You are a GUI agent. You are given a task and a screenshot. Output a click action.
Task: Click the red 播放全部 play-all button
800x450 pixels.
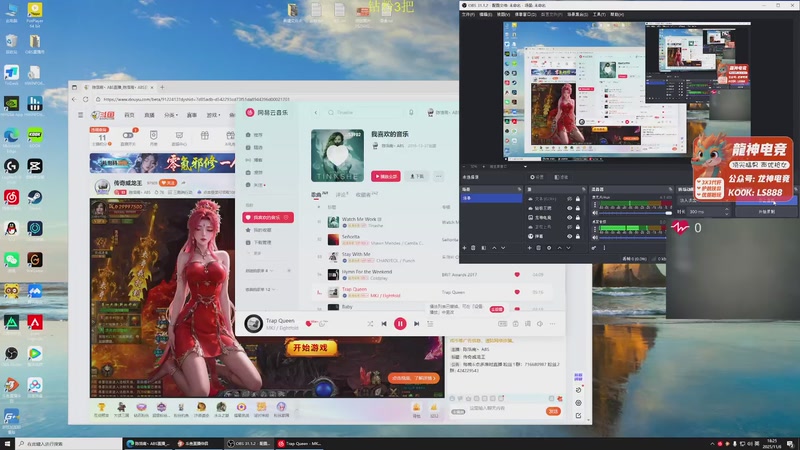click(x=386, y=176)
